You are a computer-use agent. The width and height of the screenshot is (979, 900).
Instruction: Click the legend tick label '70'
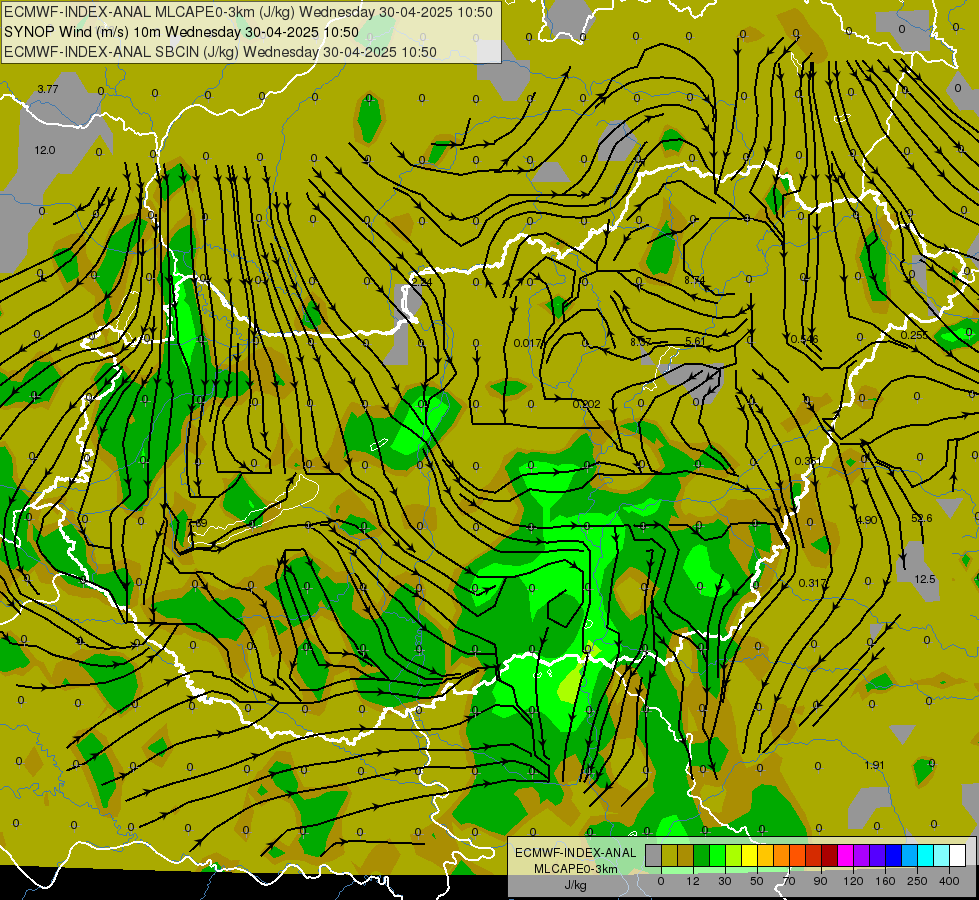[789, 881]
